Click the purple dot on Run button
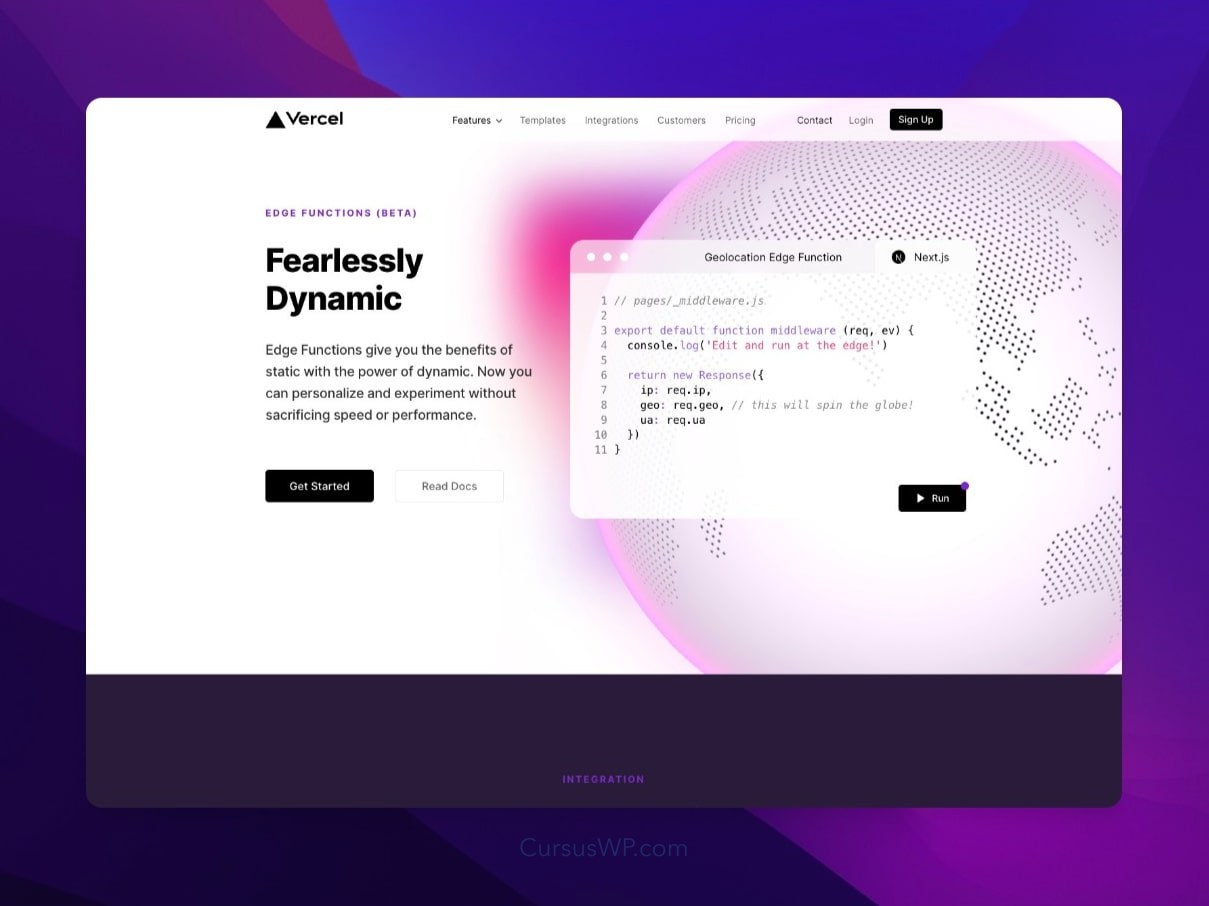The height and width of the screenshot is (906, 1209). pos(965,486)
